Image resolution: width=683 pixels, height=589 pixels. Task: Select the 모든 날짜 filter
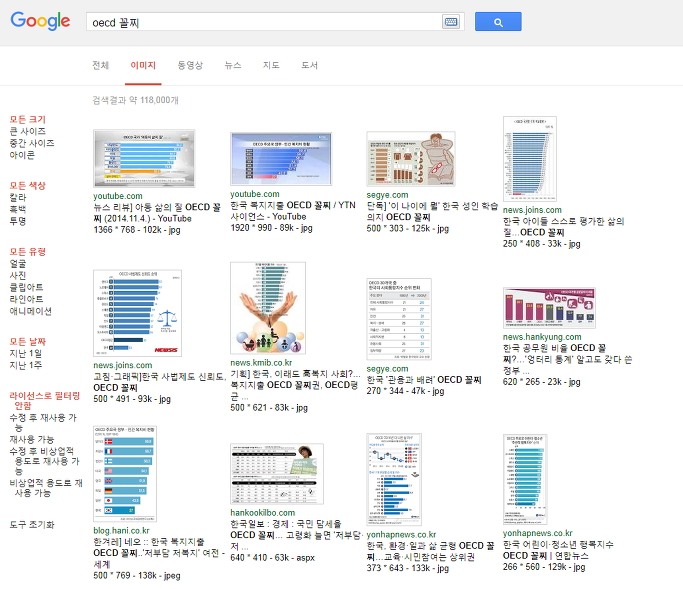(x=27, y=342)
